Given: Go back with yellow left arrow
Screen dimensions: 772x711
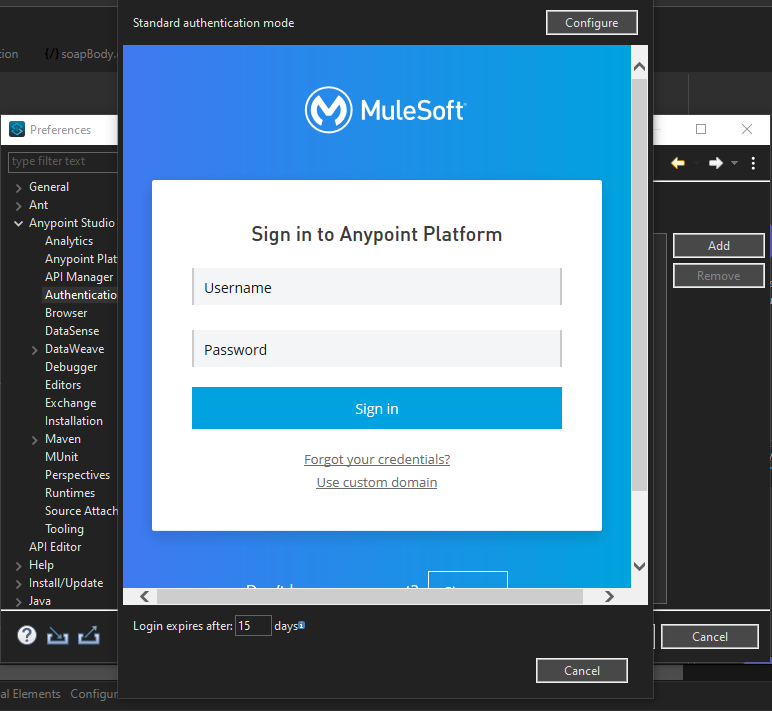Looking at the screenshot, I should [678, 163].
